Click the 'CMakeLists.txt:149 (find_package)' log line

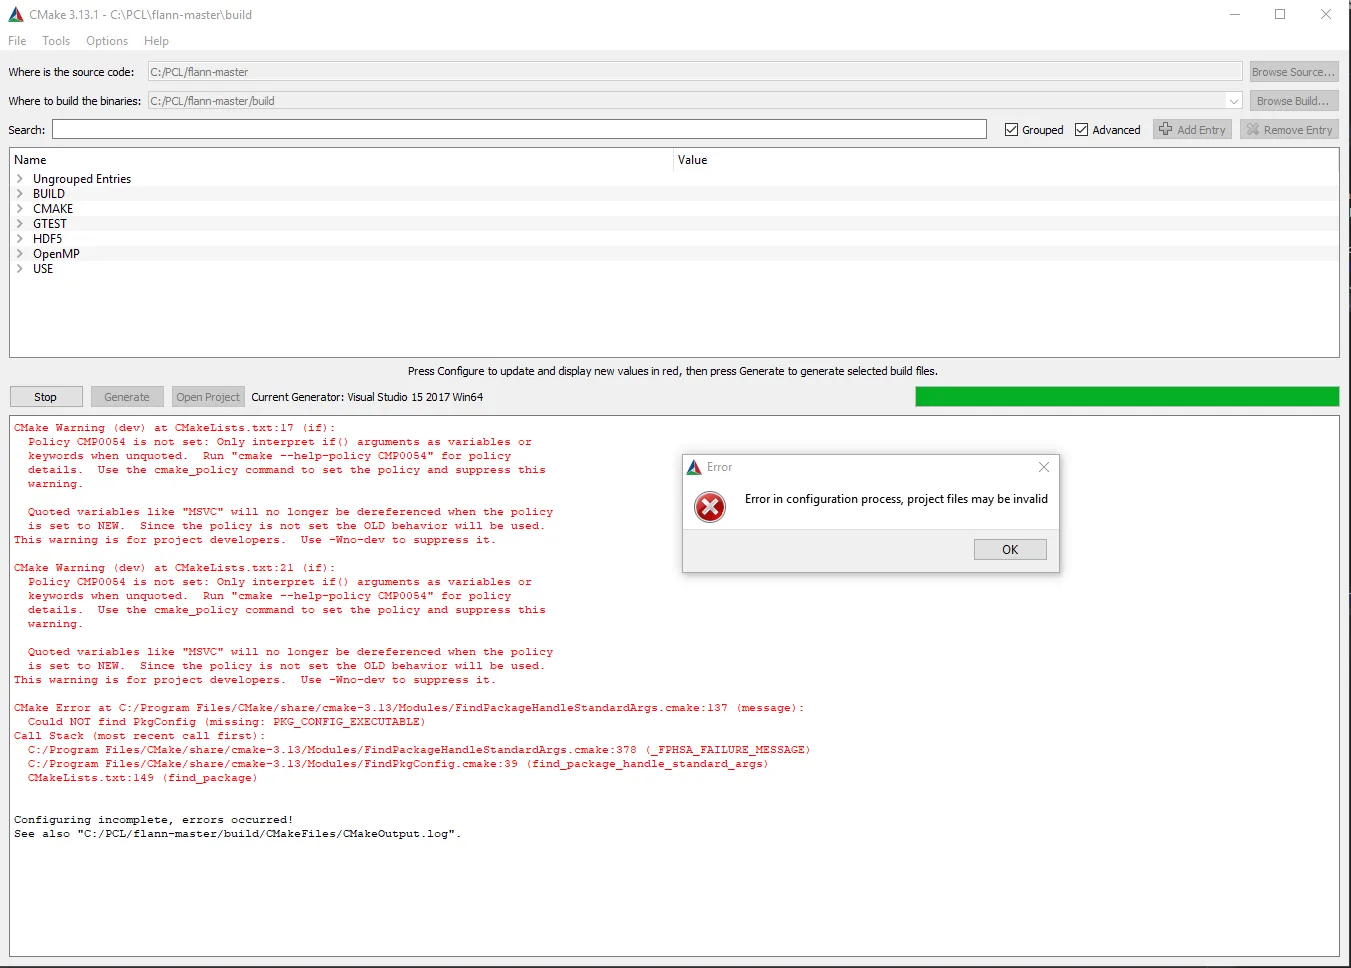[x=143, y=778]
